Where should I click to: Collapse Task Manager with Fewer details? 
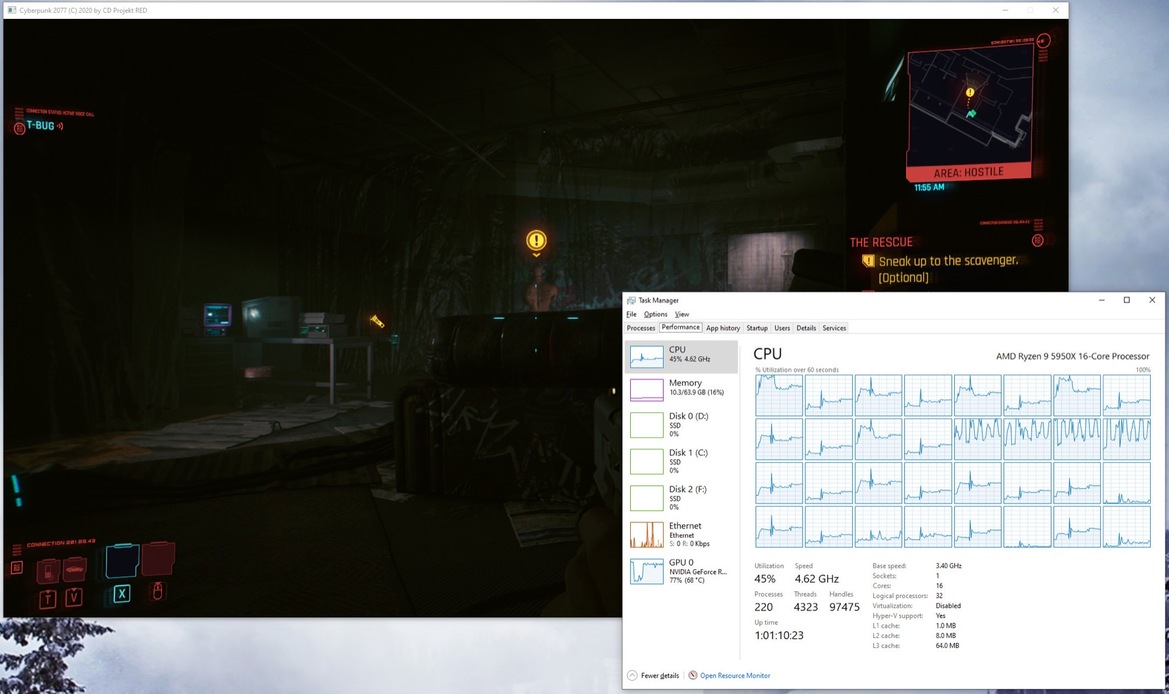[654, 675]
